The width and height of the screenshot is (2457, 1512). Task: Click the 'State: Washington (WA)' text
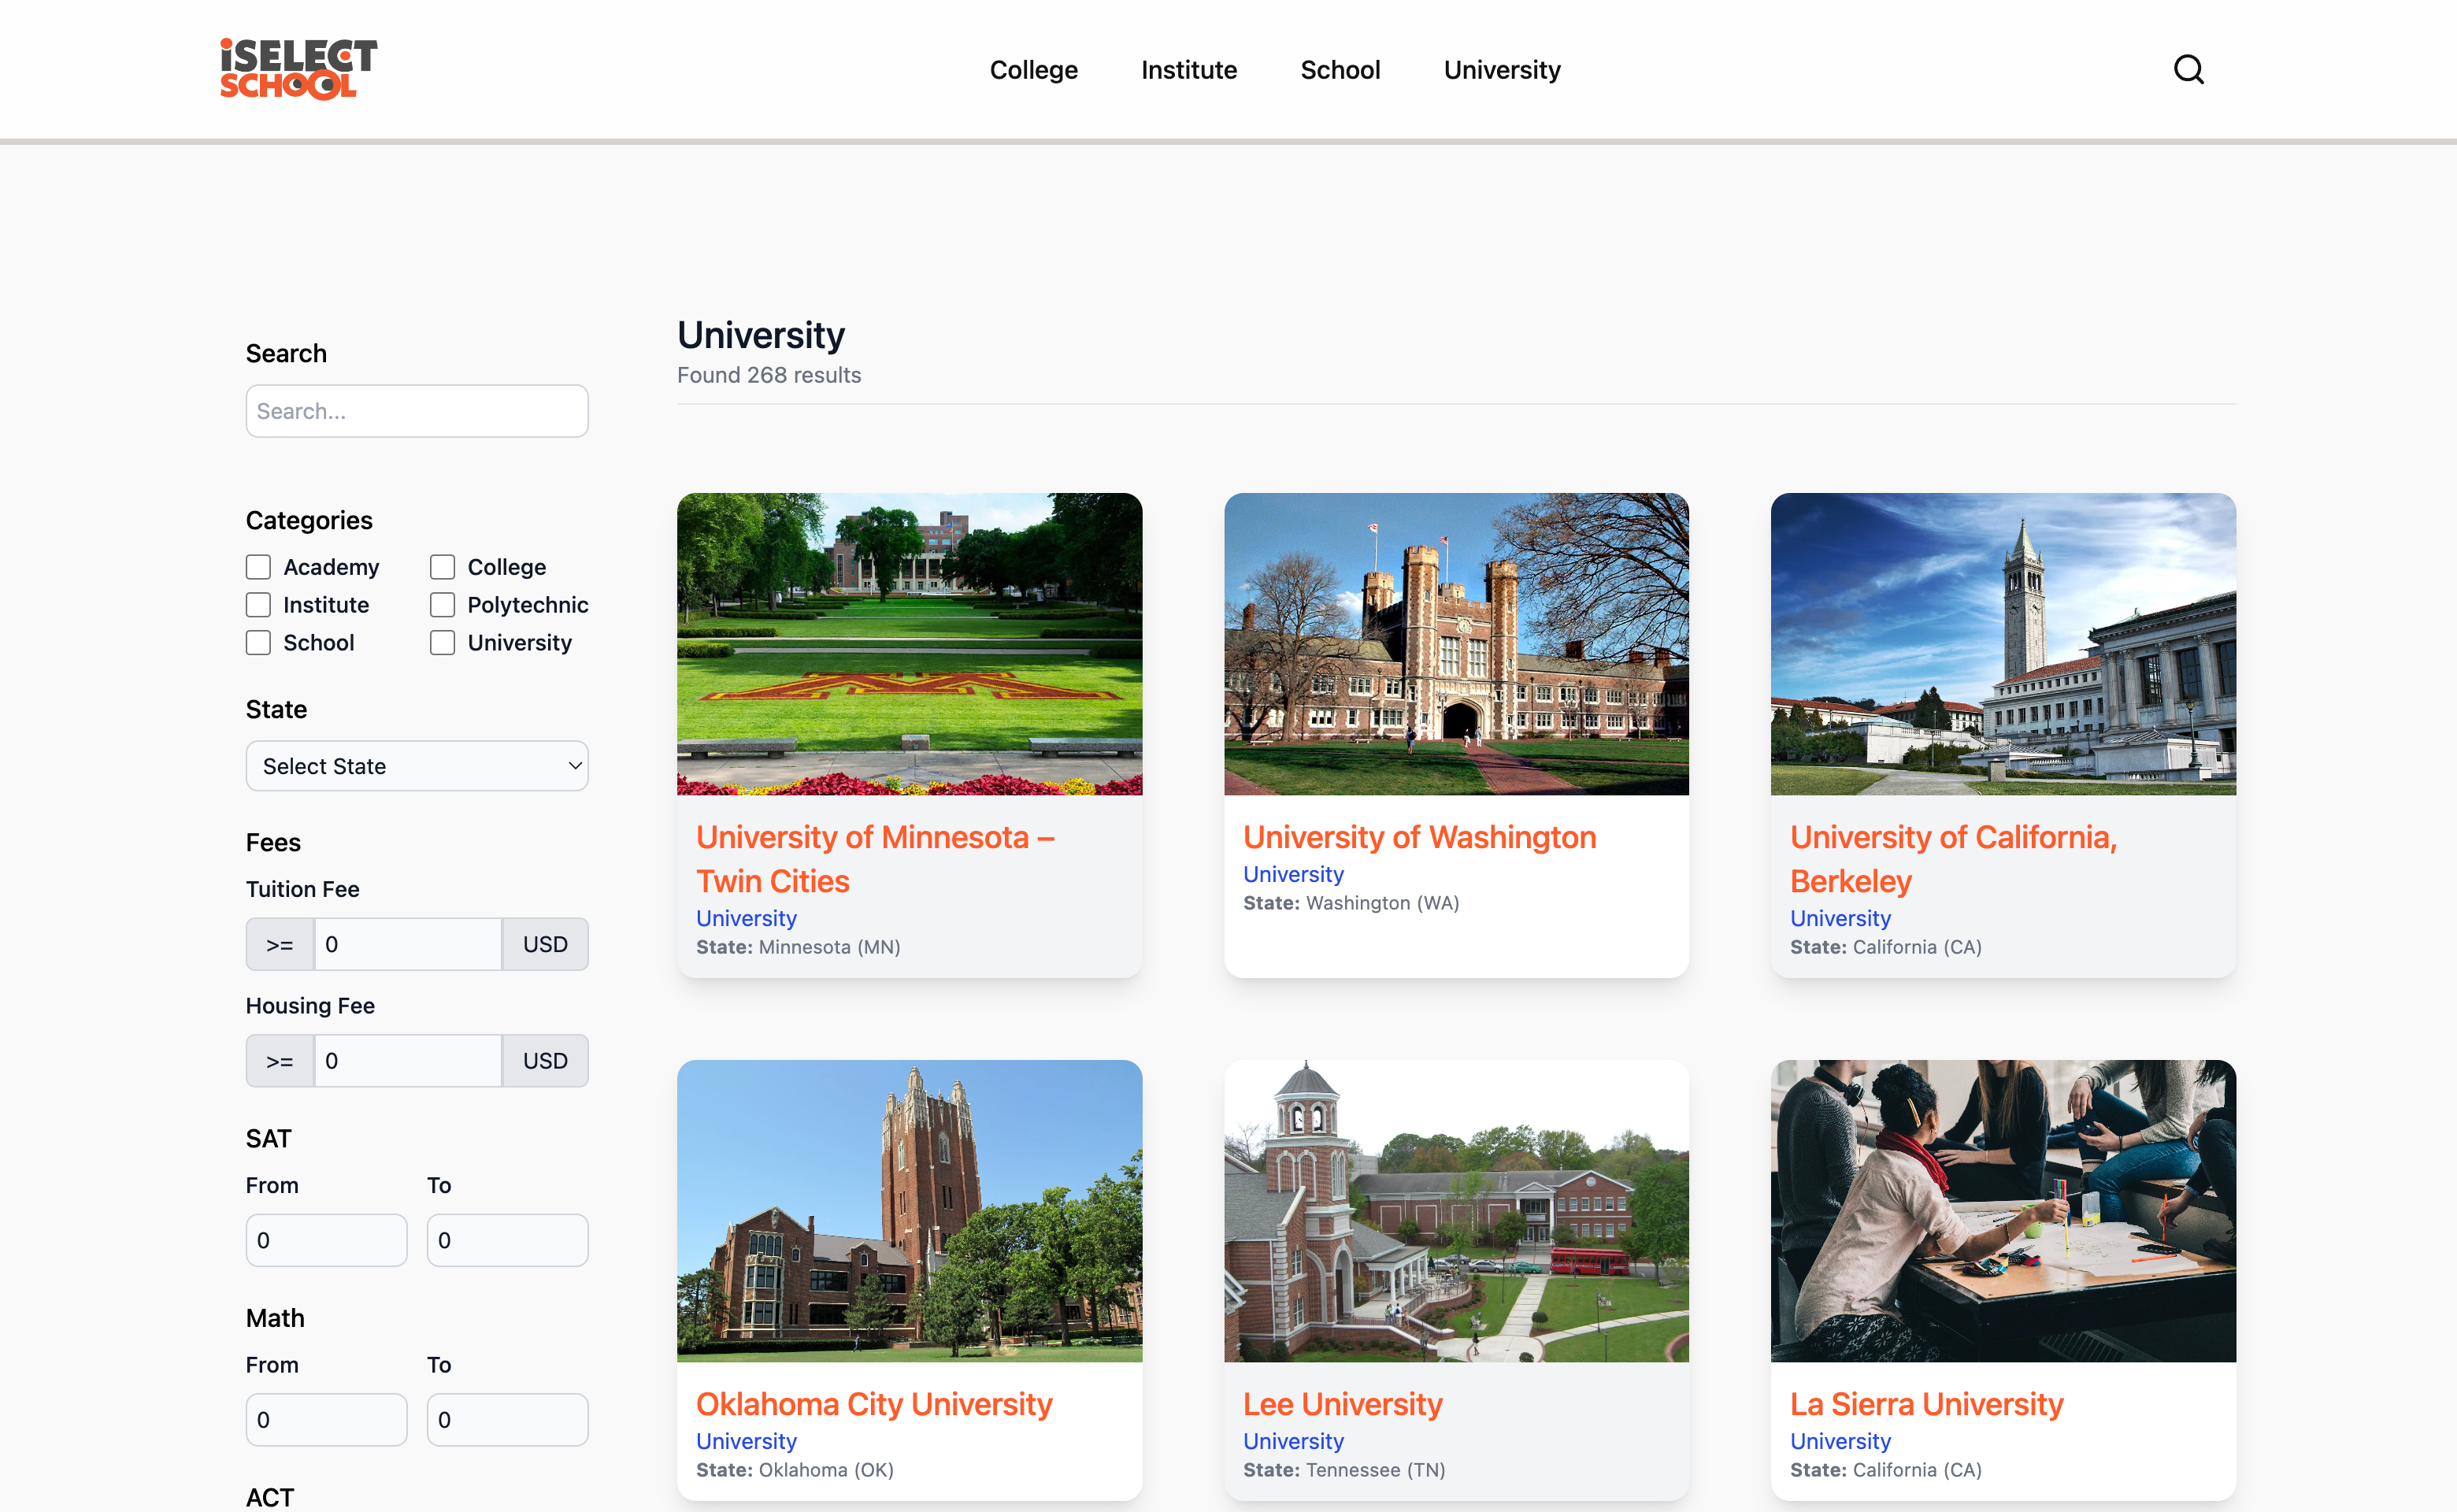click(1351, 903)
